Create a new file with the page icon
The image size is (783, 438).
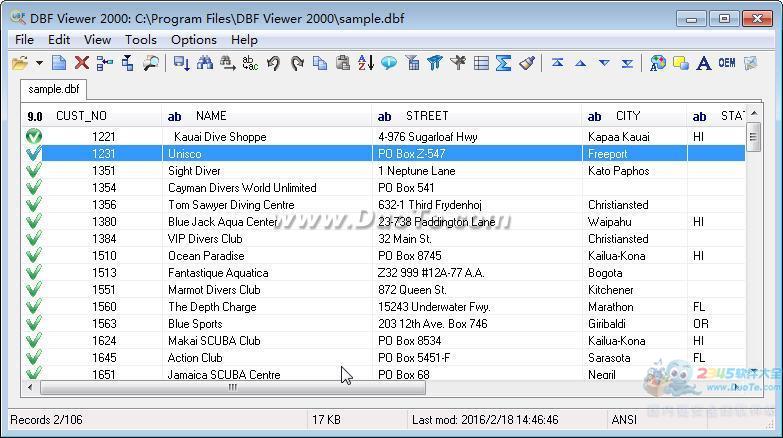(x=59, y=63)
